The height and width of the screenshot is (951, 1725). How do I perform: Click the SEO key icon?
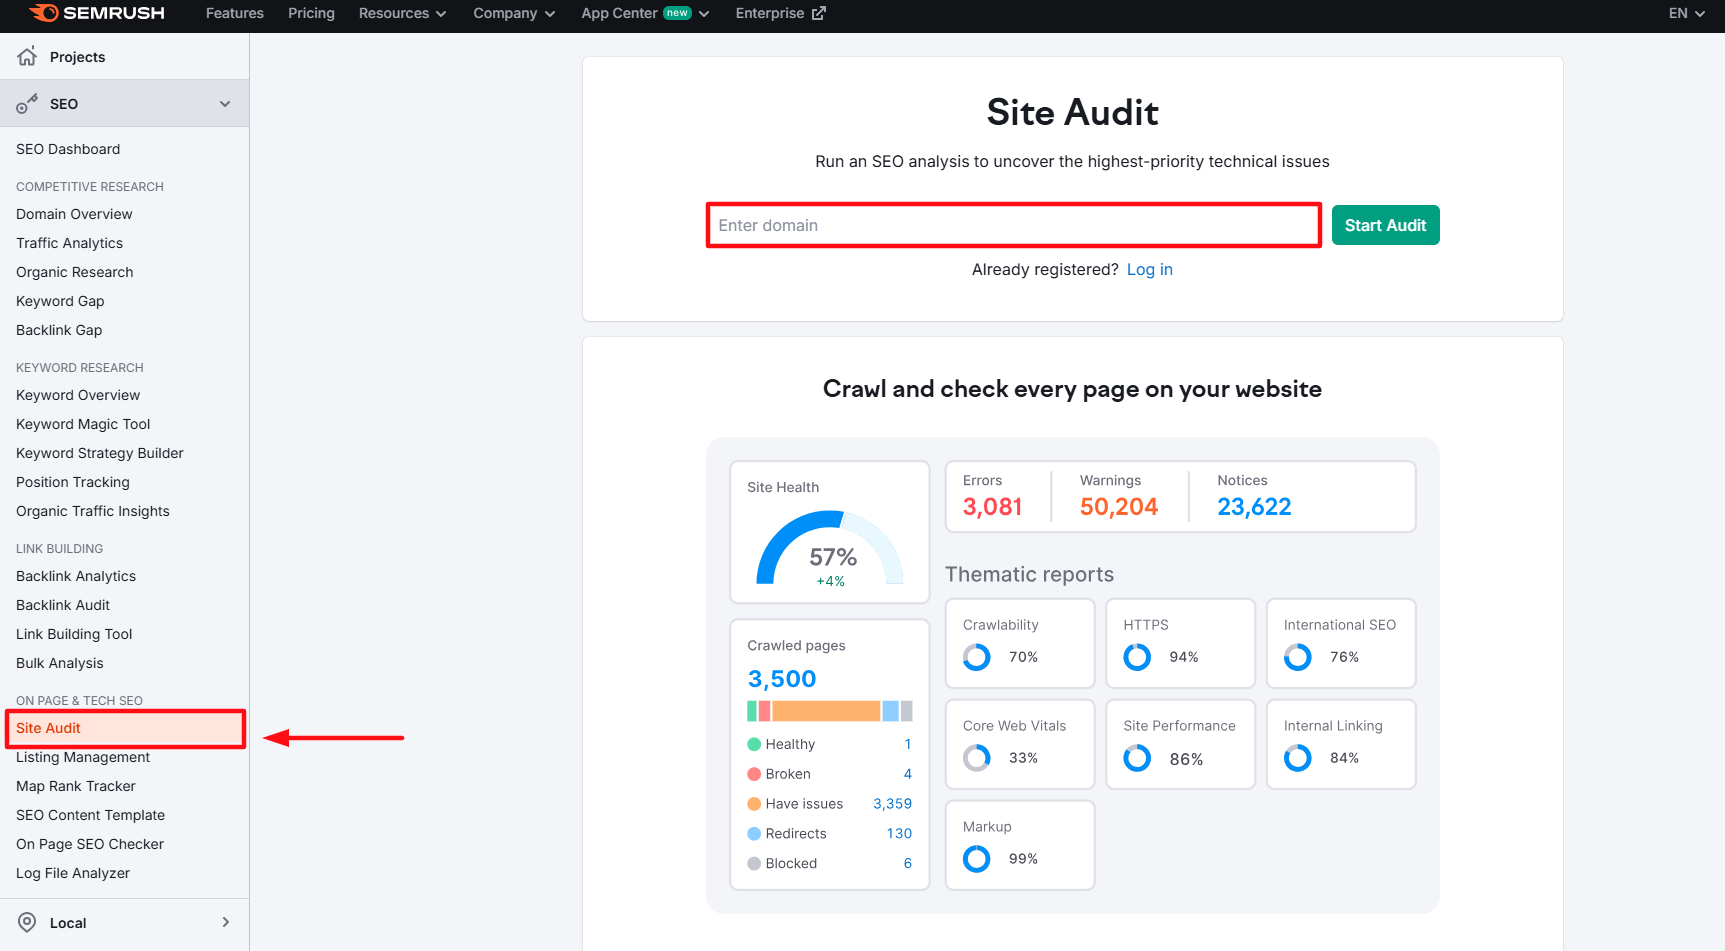[27, 104]
